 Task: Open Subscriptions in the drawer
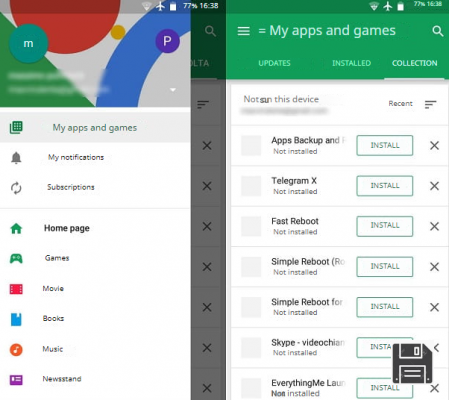click(x=95, y=187)
